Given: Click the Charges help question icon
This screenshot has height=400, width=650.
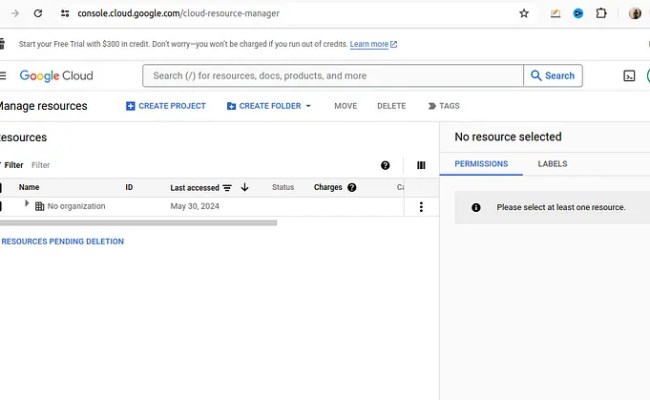Looking at the screenshot, I should point(352,187).
